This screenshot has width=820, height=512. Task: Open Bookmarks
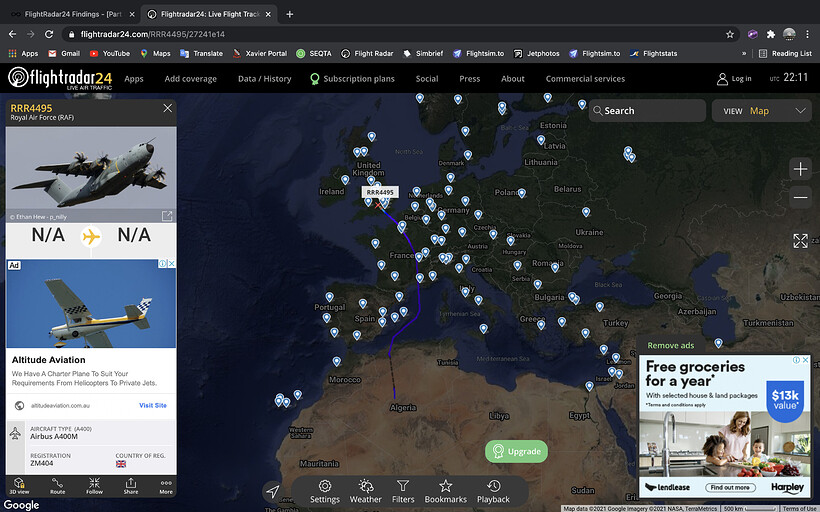(x=446, y=492)
